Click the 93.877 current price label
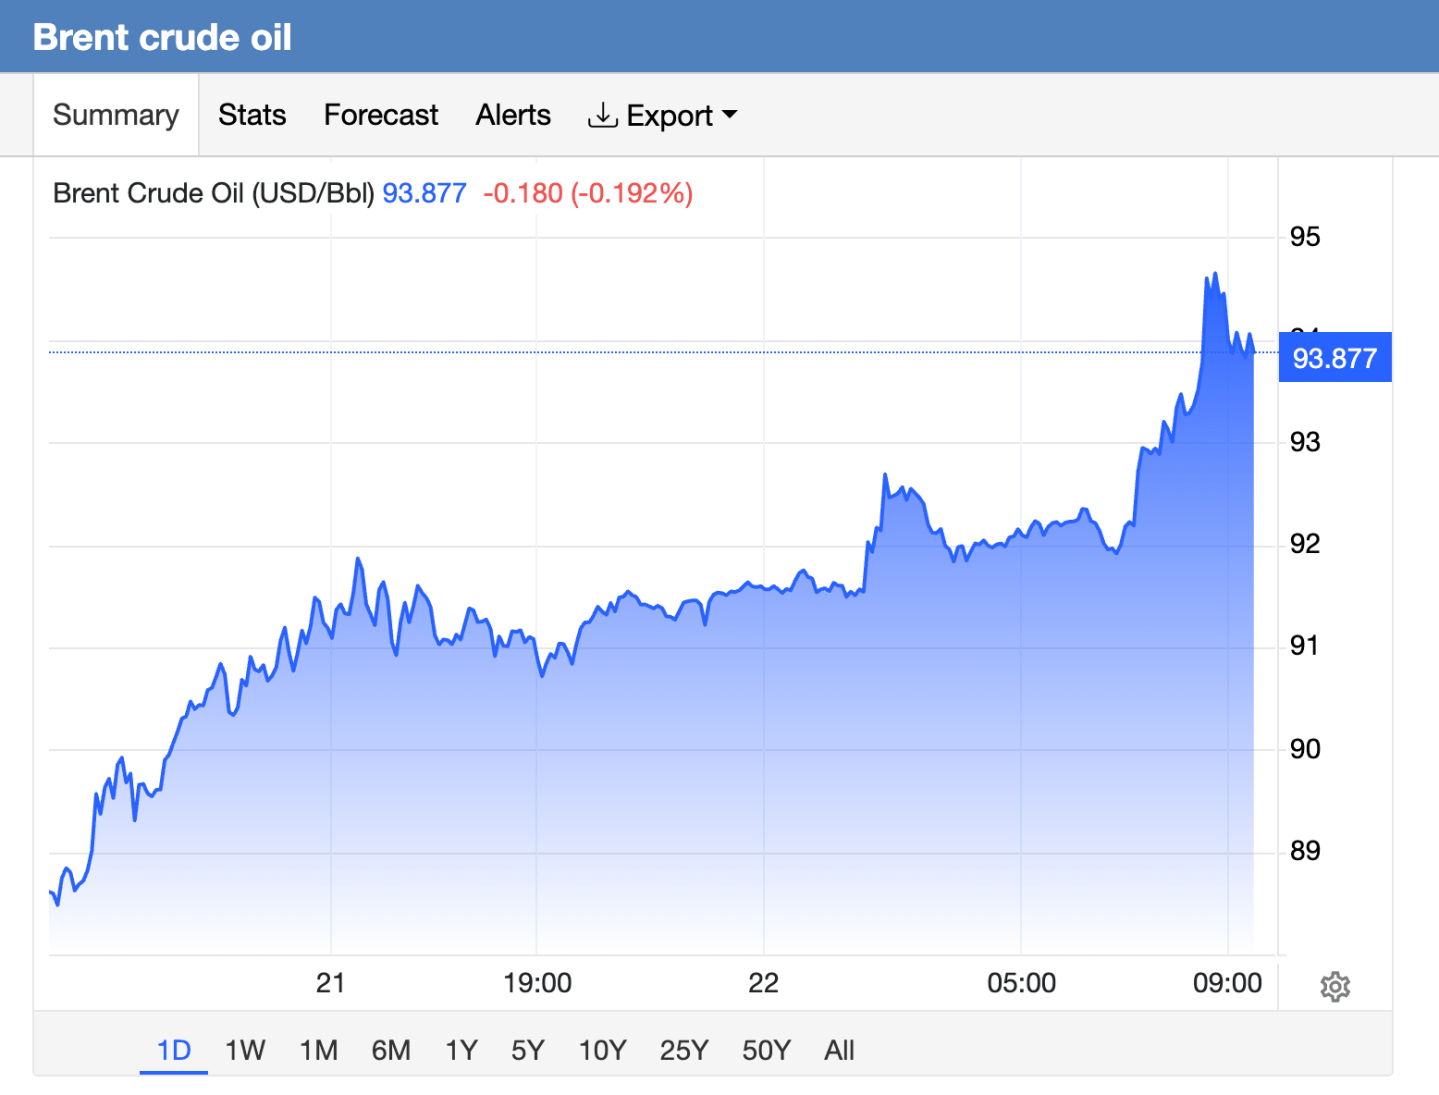This screenshot has height=1095, width=1439. pos(1335,358)
